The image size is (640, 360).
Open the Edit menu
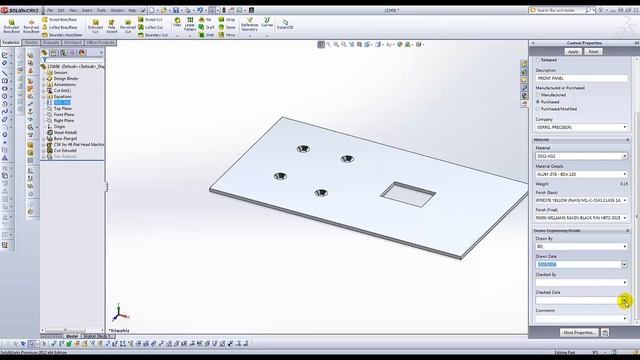(x=61, y=10)
